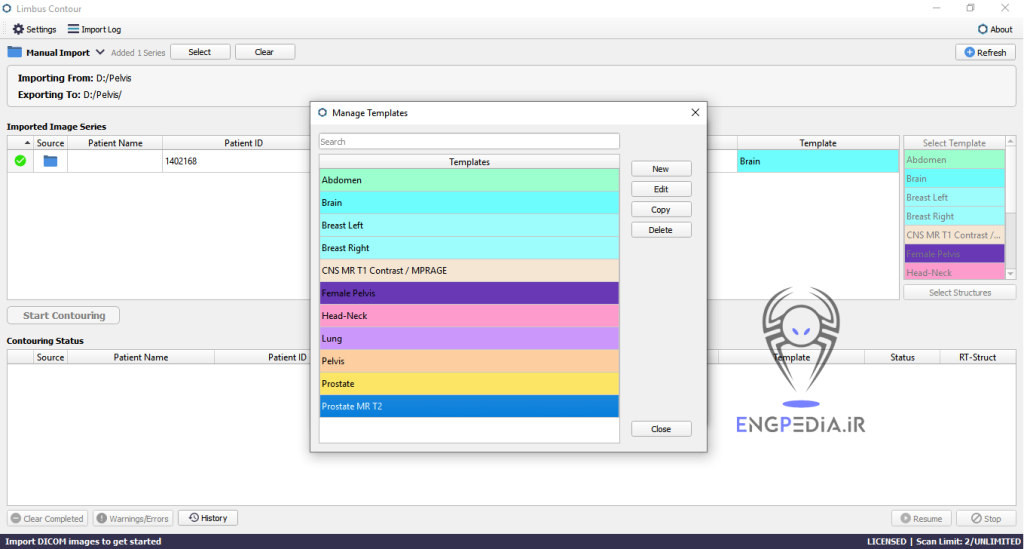The height and width of the screenshot is (549, 1024).
Task: Choose Prostate MR T2 template row
Action: pos(469,406)
